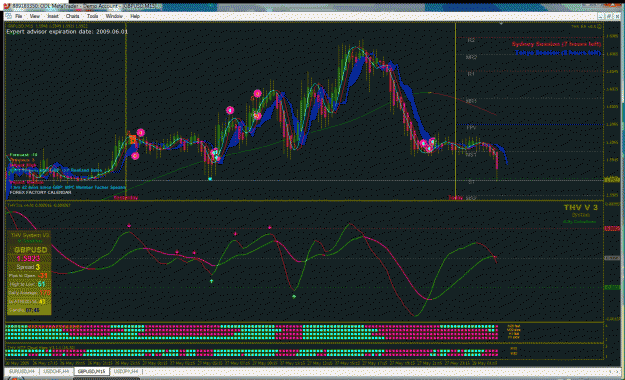Click the chart shift triangle marker
625x380 pixels.
point(501,24)
